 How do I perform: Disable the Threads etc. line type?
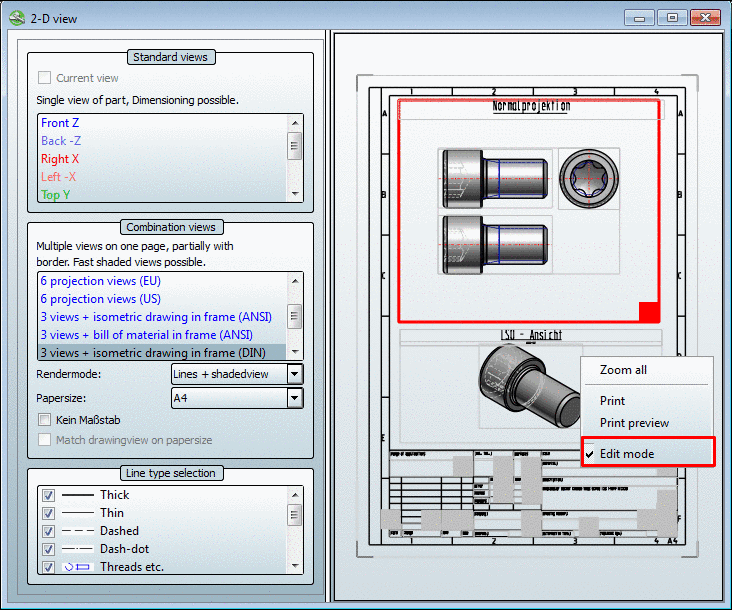click(x=47, y=567)
